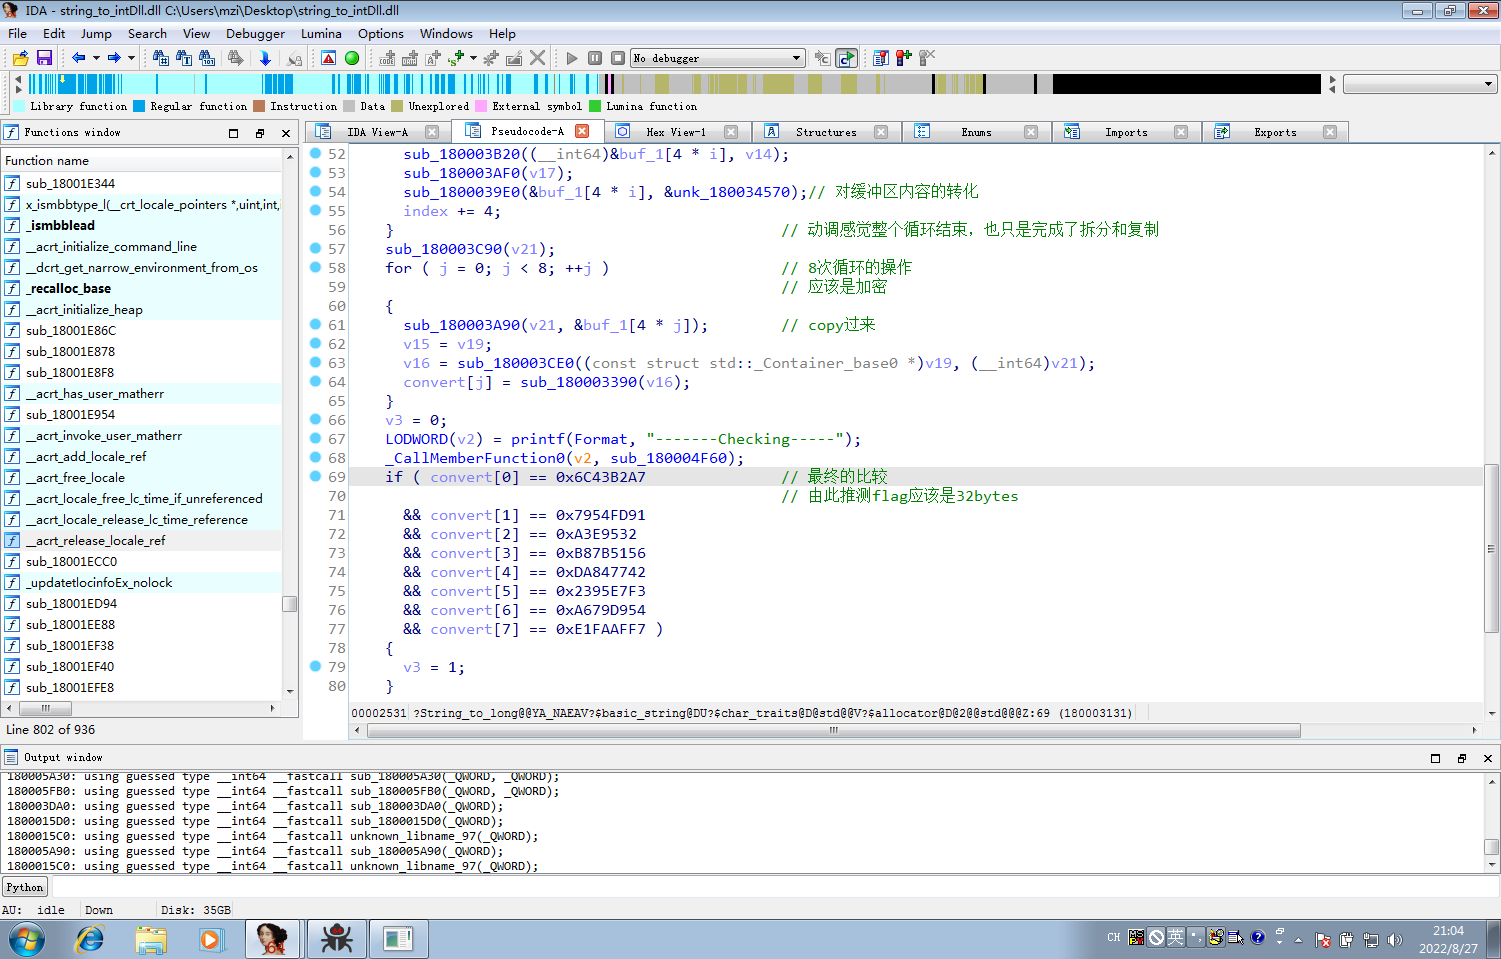This screenshot has width=1501, height=959.
Task: Click the blue down-arrow jump icon
Action: pos(265,58)
